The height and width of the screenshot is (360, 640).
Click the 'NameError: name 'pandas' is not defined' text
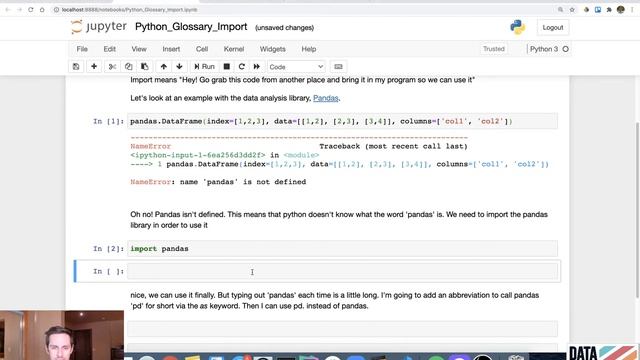[218, 182]
